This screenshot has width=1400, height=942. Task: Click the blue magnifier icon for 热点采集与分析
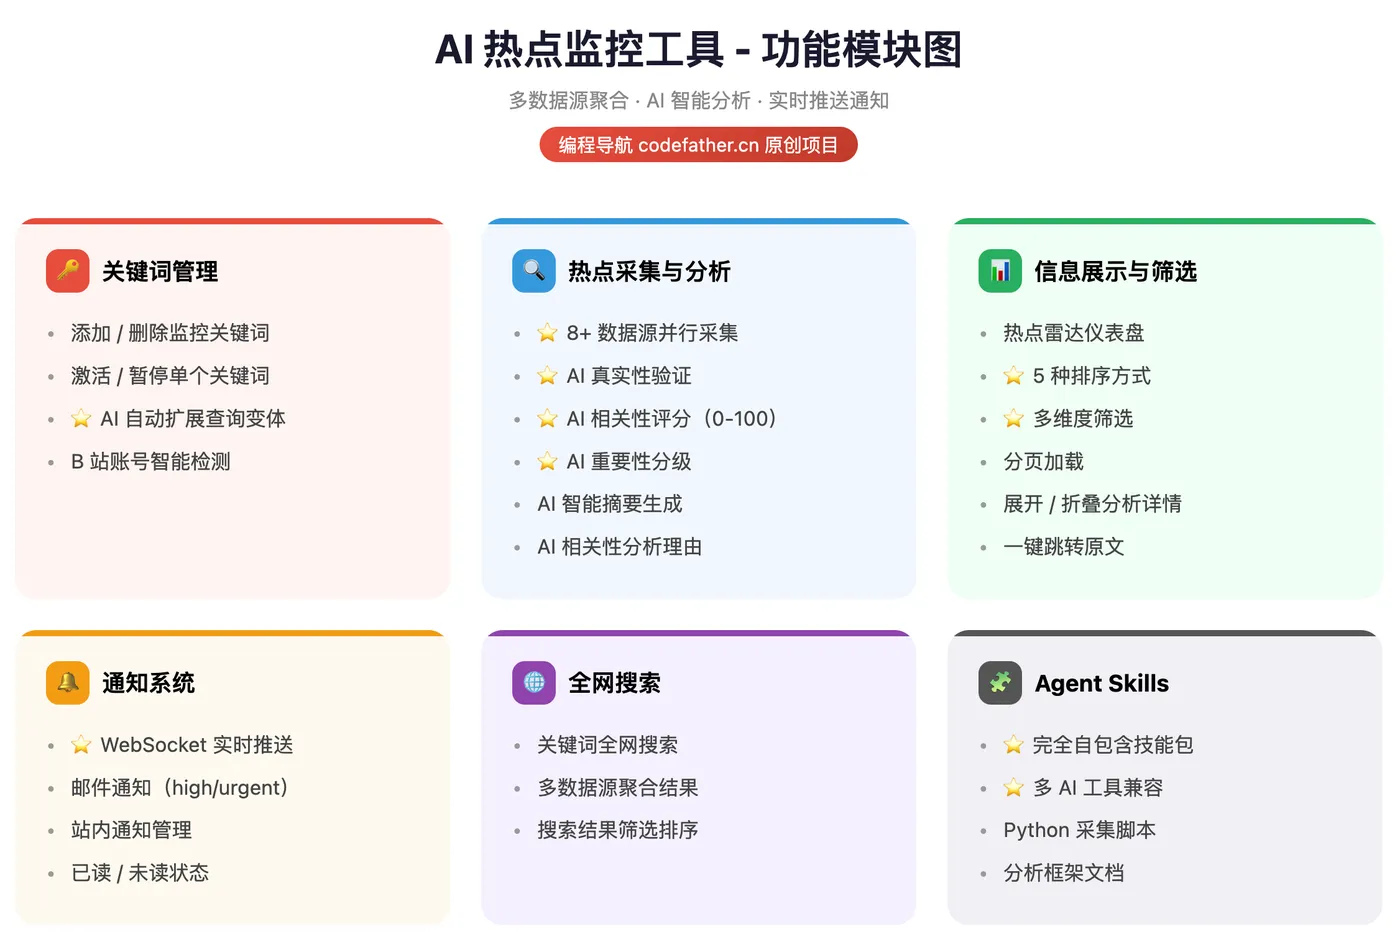[534, 271]
